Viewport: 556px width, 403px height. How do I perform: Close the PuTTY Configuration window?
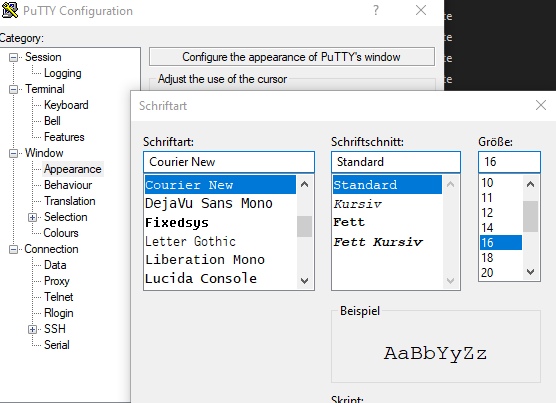tap(421, 10)
